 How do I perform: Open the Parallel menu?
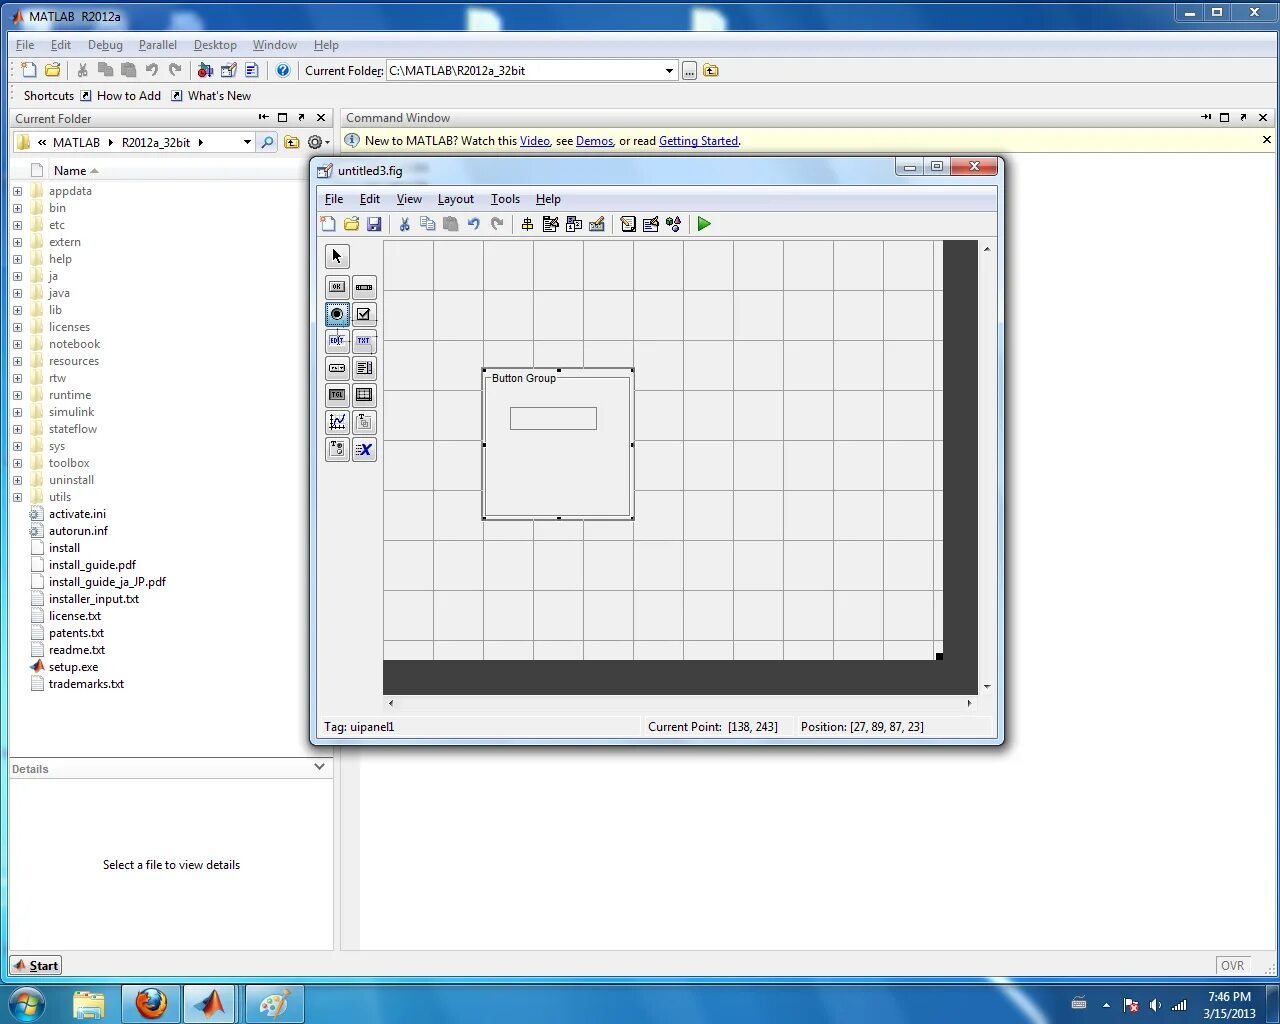pyautogui.click(x=158, y=45)
